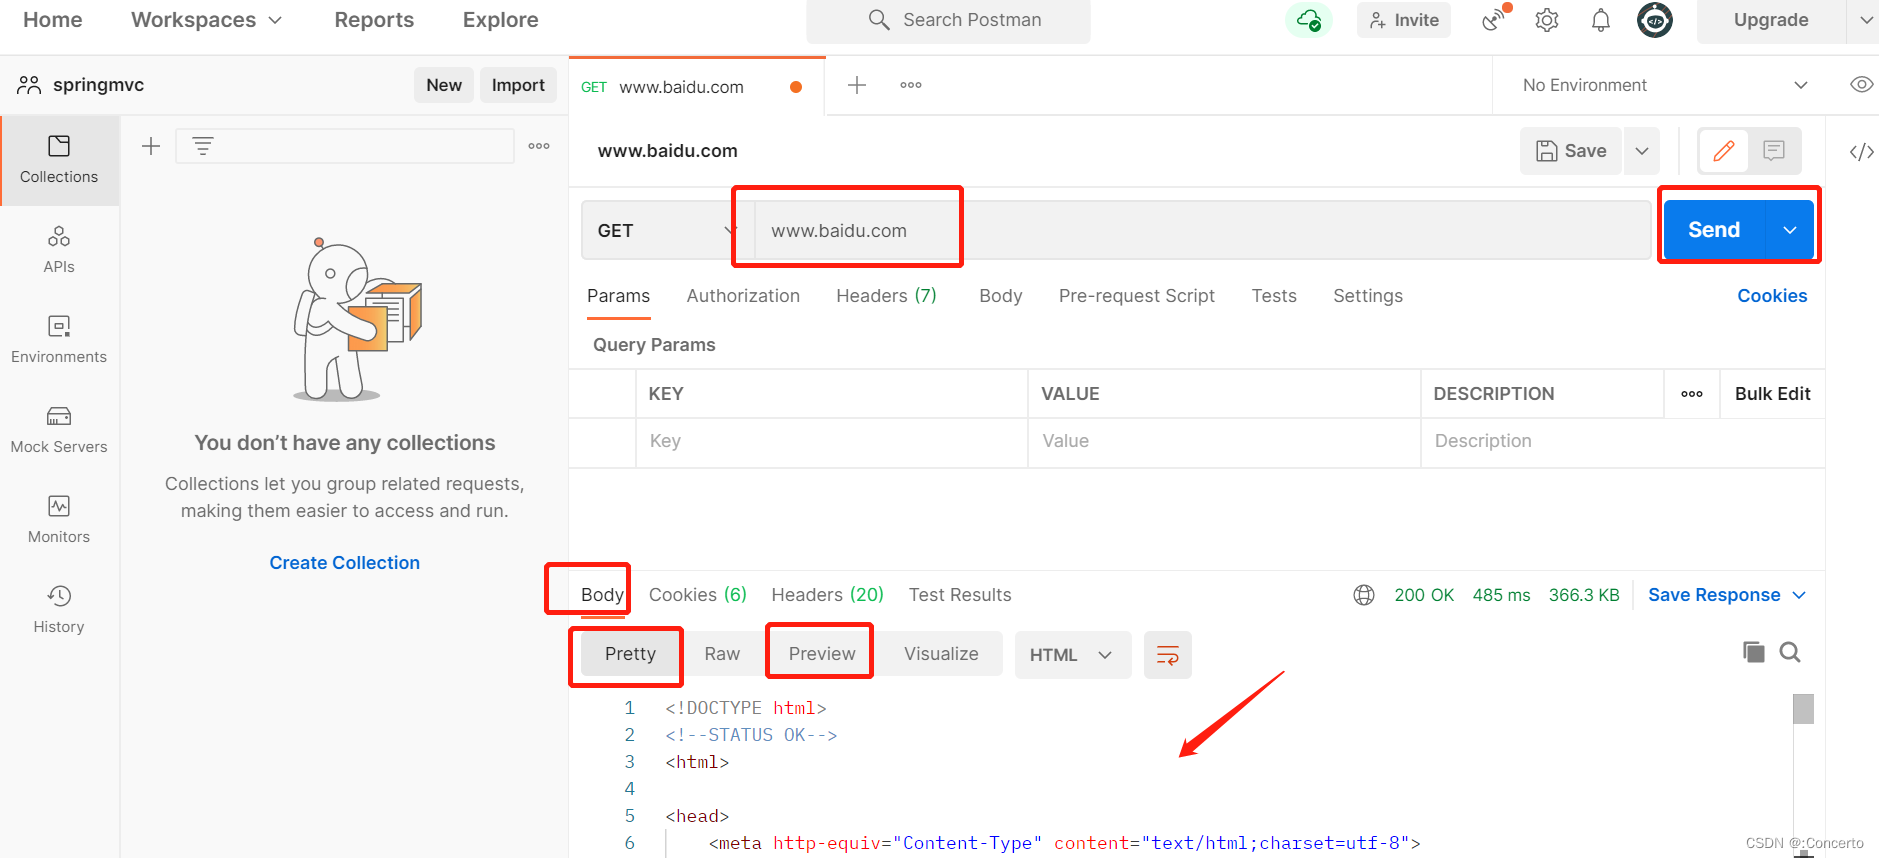
Task: Expand the Save Response menu
Action: (x=1727, y=595)
